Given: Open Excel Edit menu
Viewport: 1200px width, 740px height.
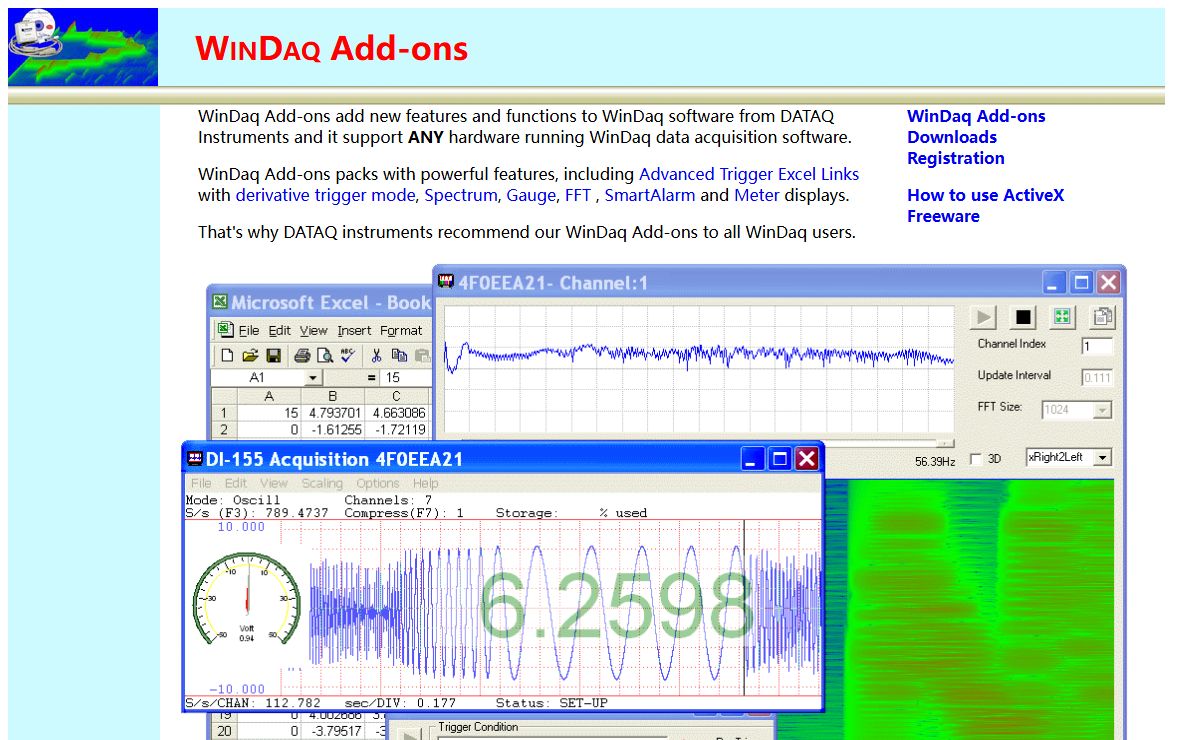Looking at the screenshot, I should [x=280, y=330].
